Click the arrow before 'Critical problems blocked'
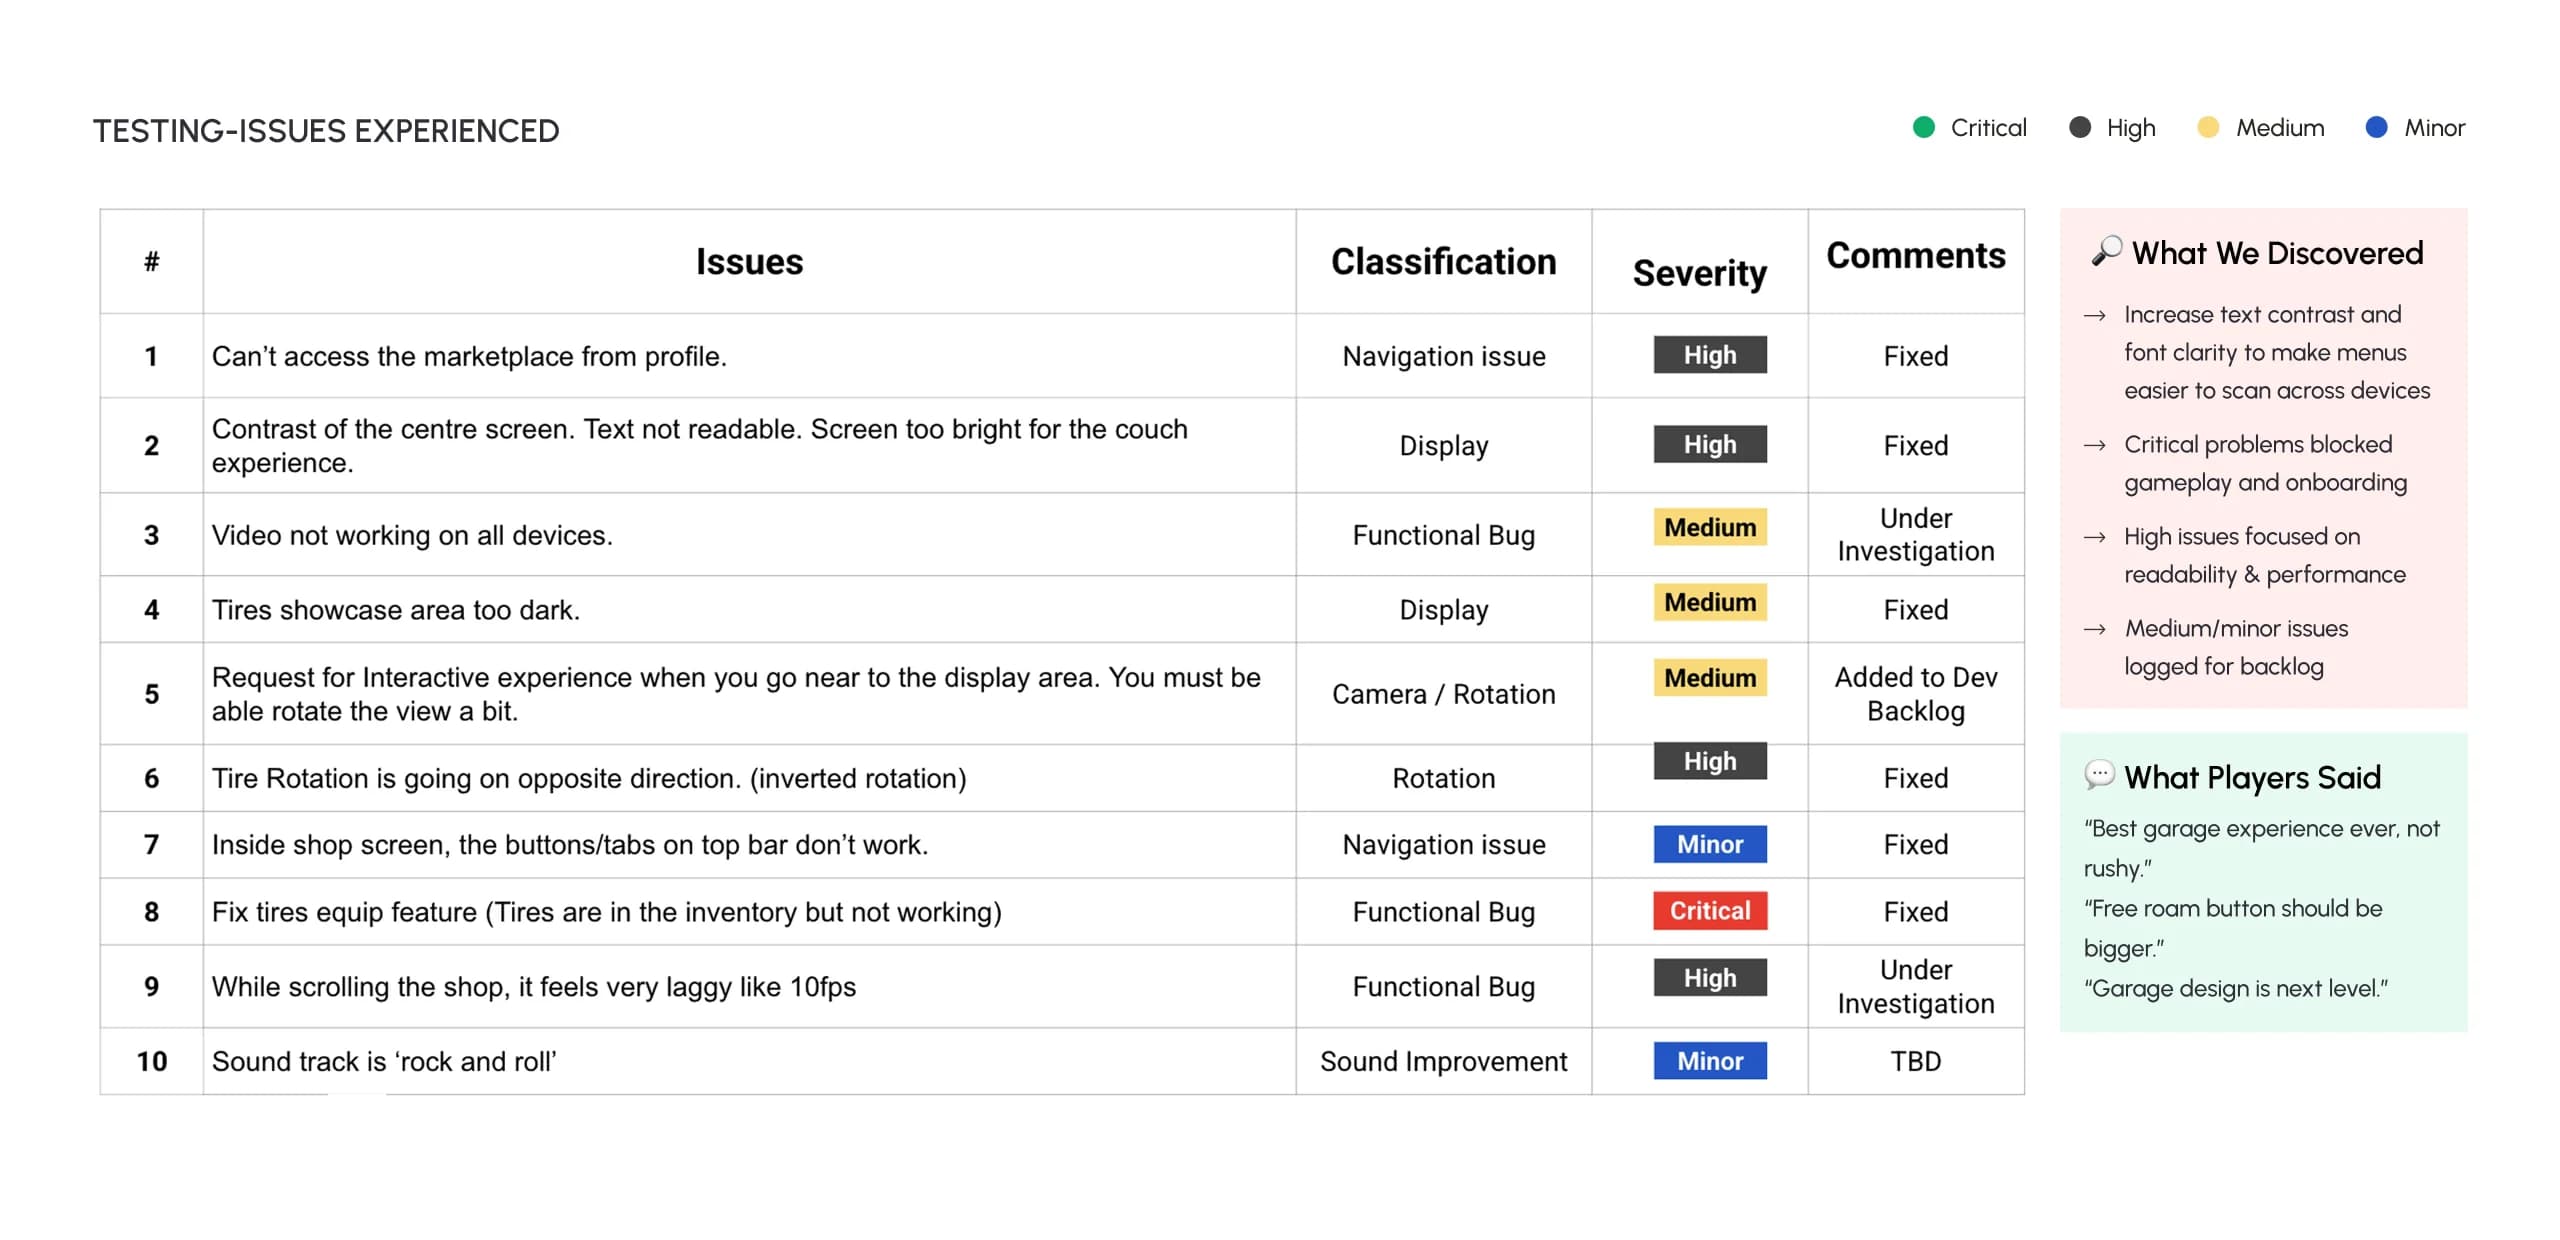Image resolution: width=2560 pixels, height=1240 pixels. click(x=2095, y=445)
